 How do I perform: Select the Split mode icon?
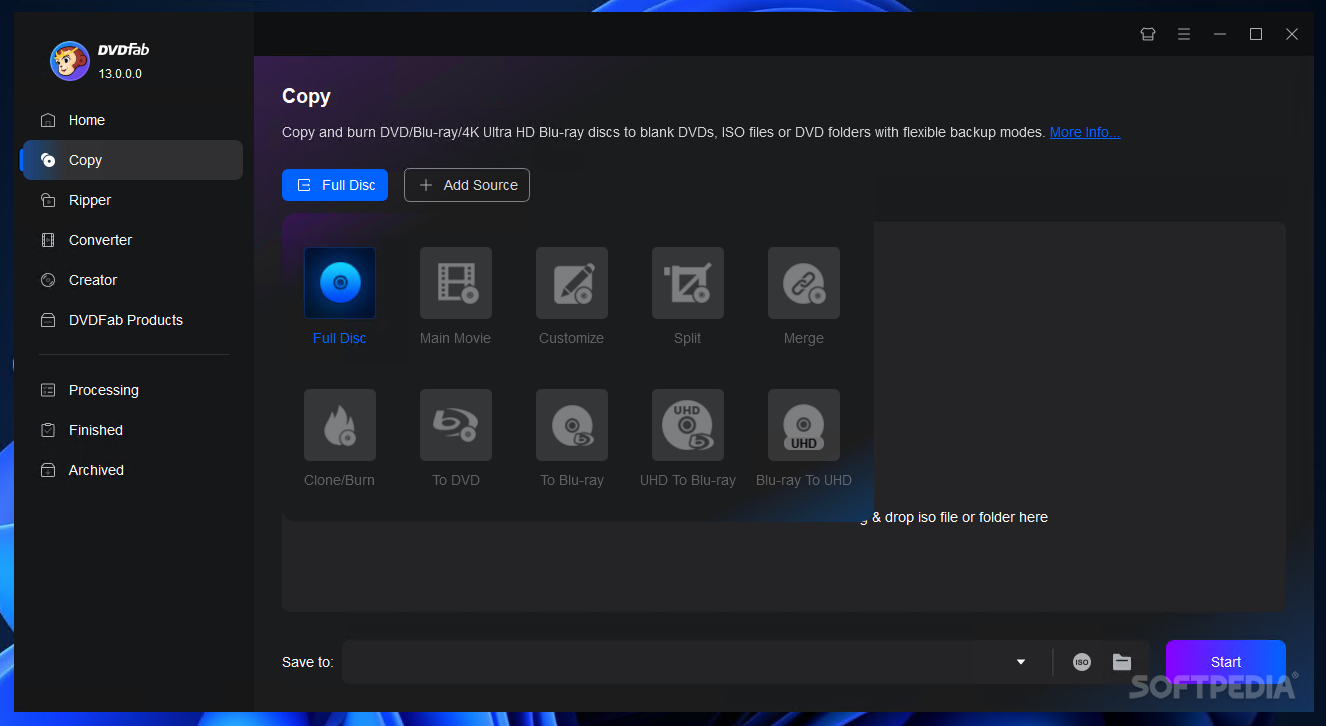[x=688, y=283]
